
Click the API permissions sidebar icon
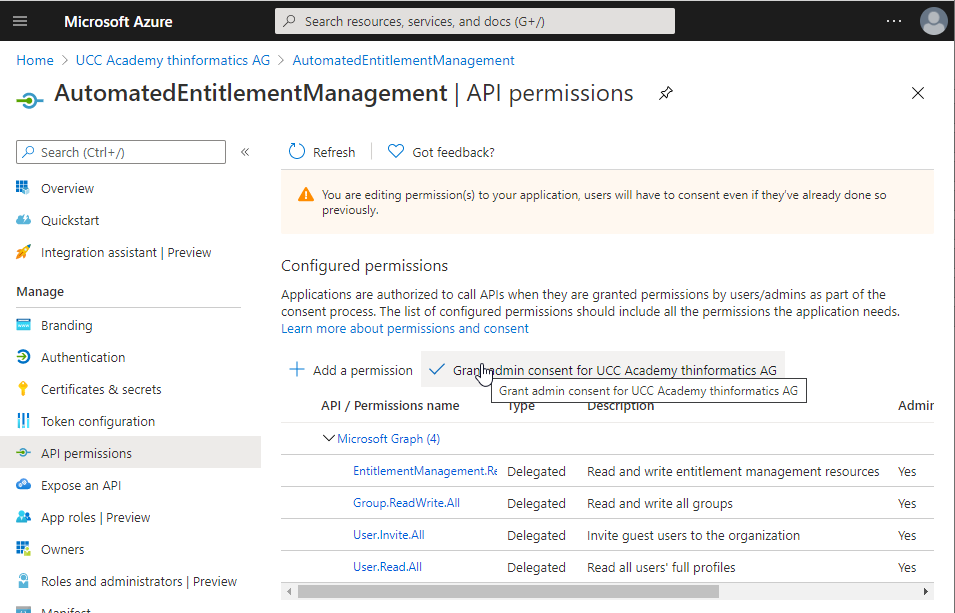[x=23, y=453]
